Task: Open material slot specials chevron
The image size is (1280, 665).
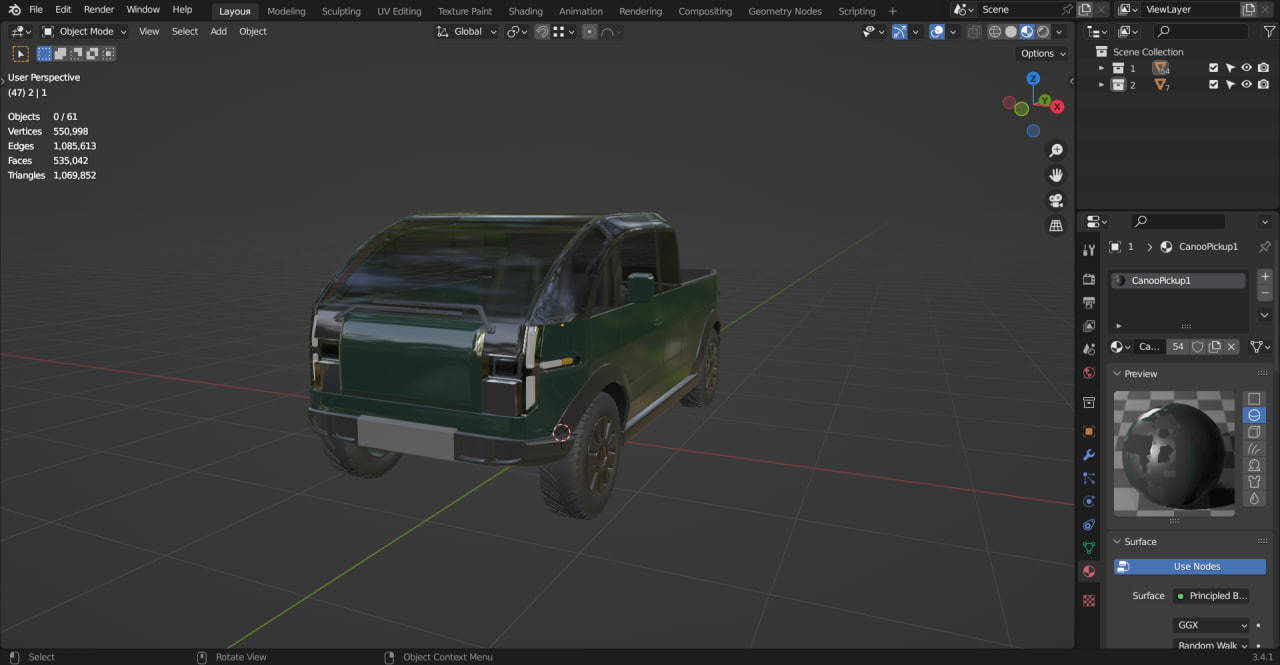Action: click(1265, 315)
